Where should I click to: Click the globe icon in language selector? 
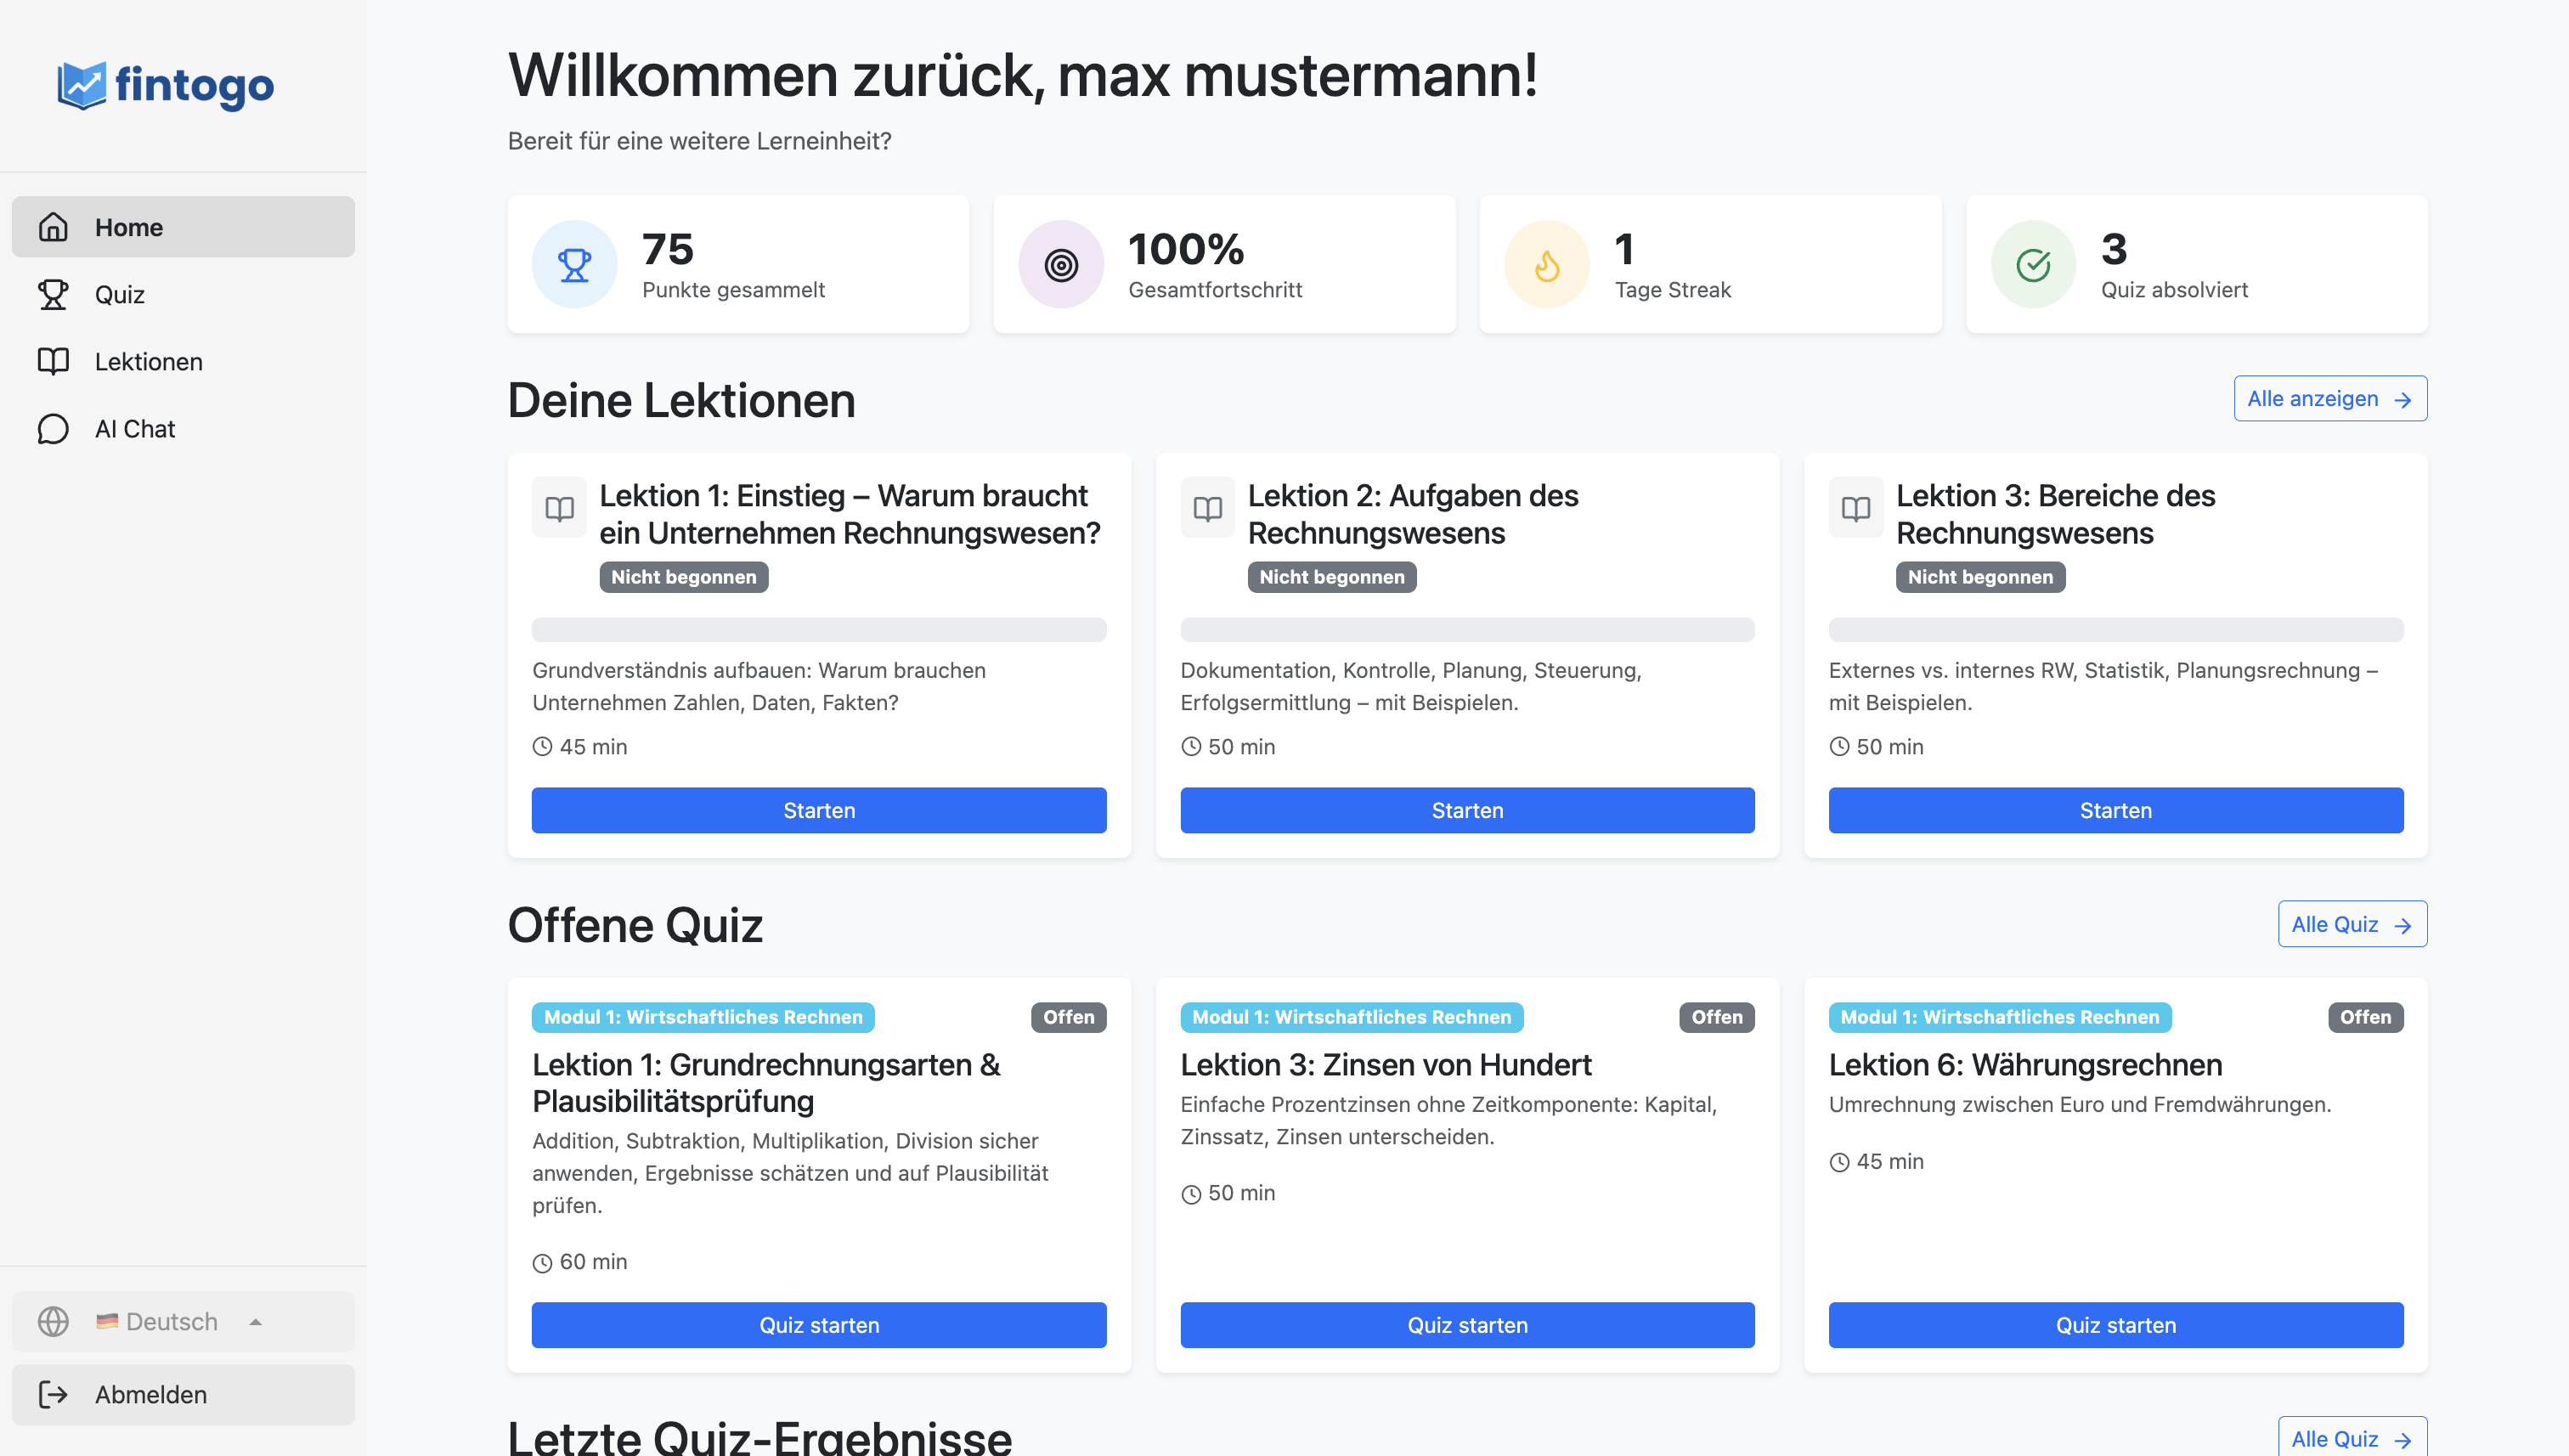coord(53,1321)
